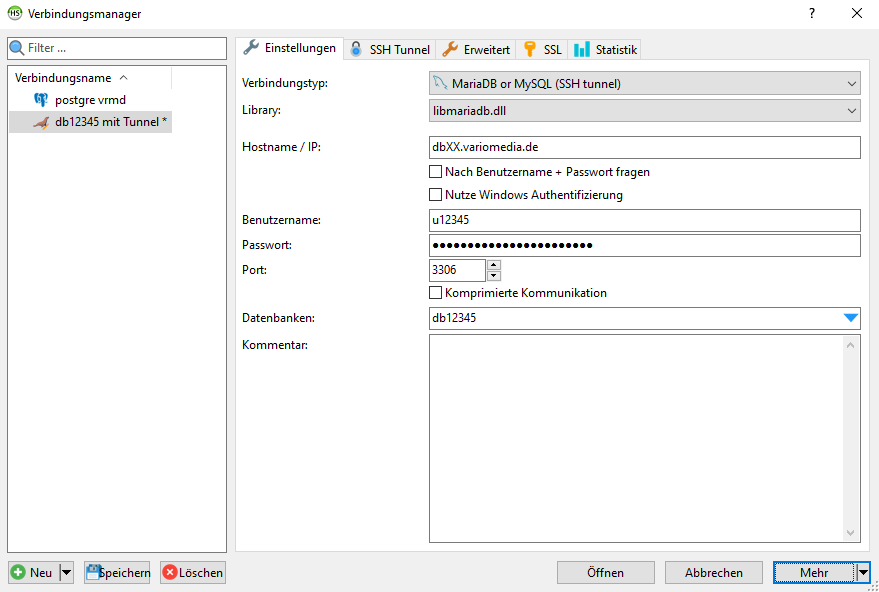
Task: Switch to the SSH Tunnel tab
Action: 390,49
